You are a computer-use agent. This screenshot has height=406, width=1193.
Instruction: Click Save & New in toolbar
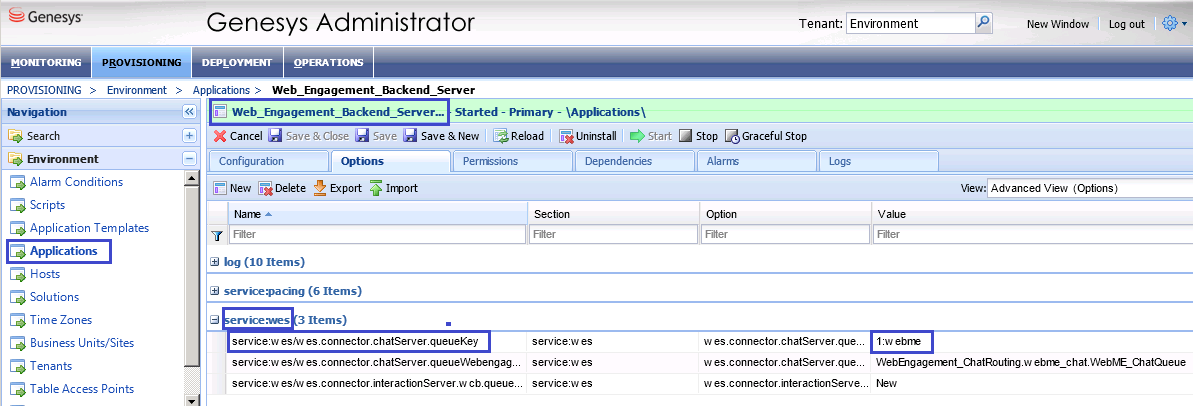[x=441, y=136]
